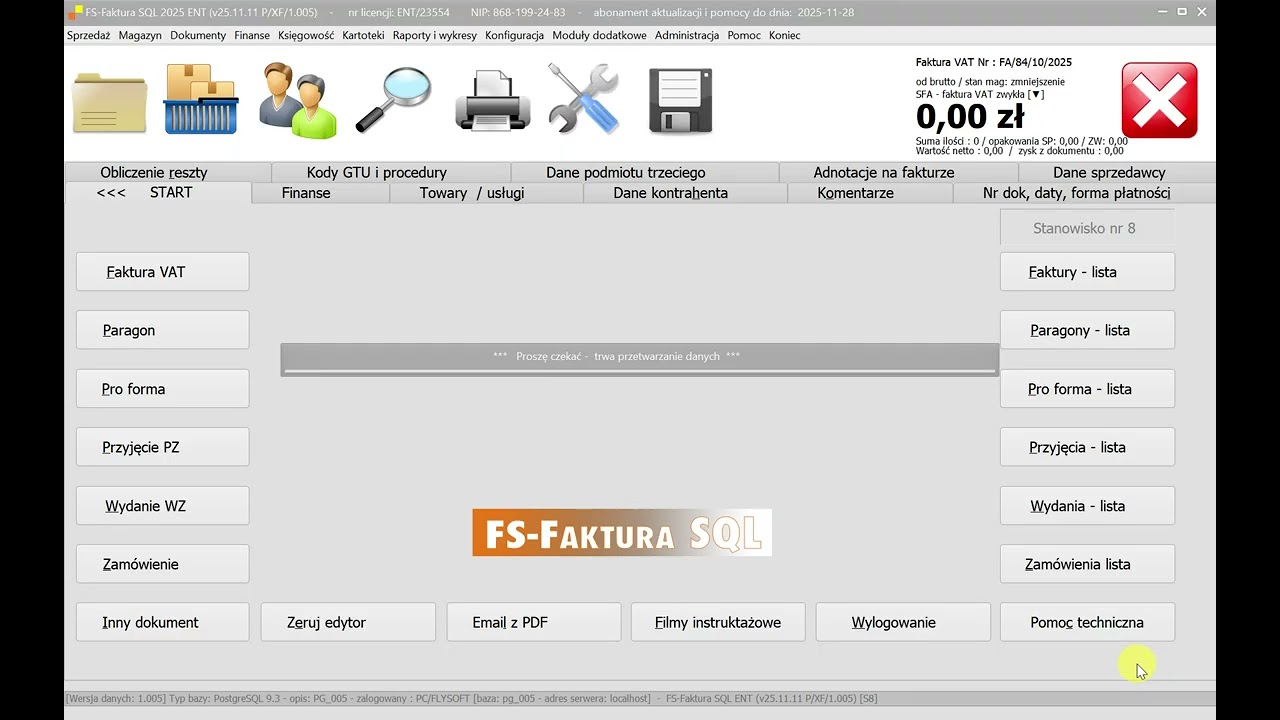Switch to the Towary / usługi tab
Viewport: 1280px width, 720px height.
(486, 193)
